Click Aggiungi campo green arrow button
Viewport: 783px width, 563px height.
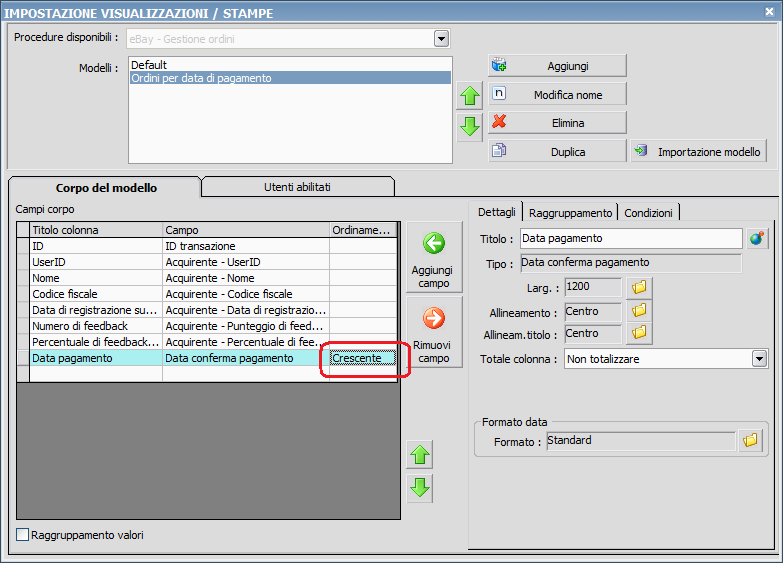coord(434,257)
